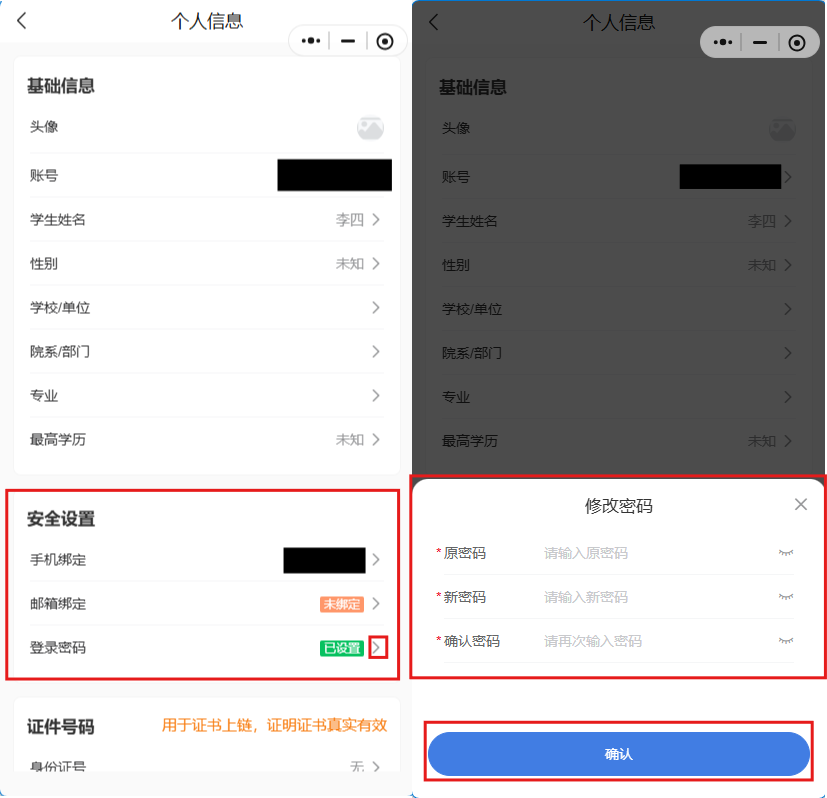This screenshot has width=827, height=798.
Task: Toggle eye icon on 确认密码 field
Action: coord(786,641)
